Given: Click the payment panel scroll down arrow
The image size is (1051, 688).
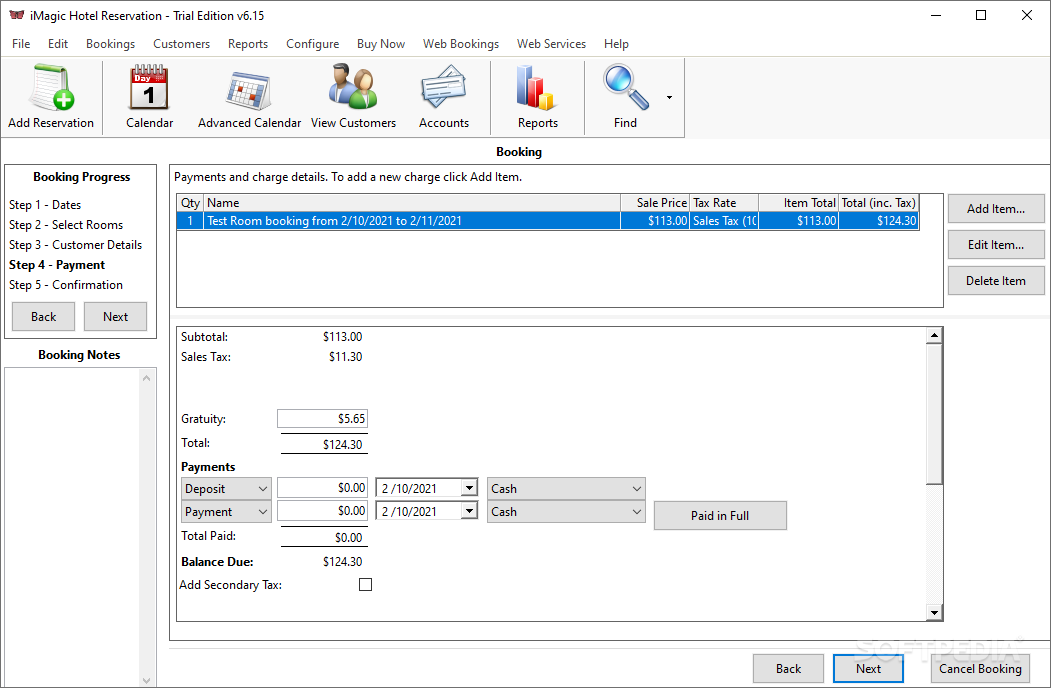Looking at the screenshot, I should [934, 612].
